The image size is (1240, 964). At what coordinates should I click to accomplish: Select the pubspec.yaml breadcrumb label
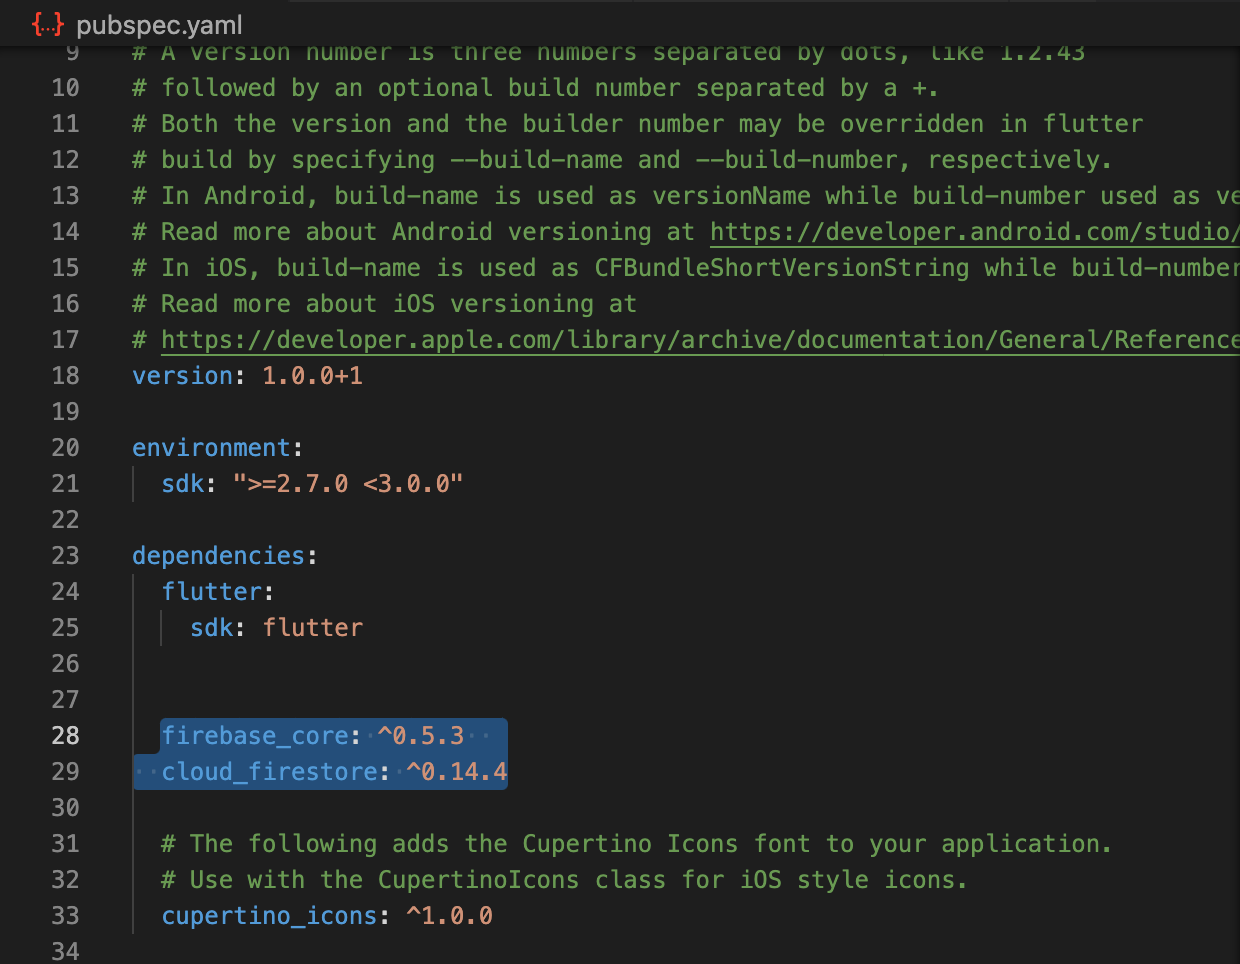[x=159, y=25]
